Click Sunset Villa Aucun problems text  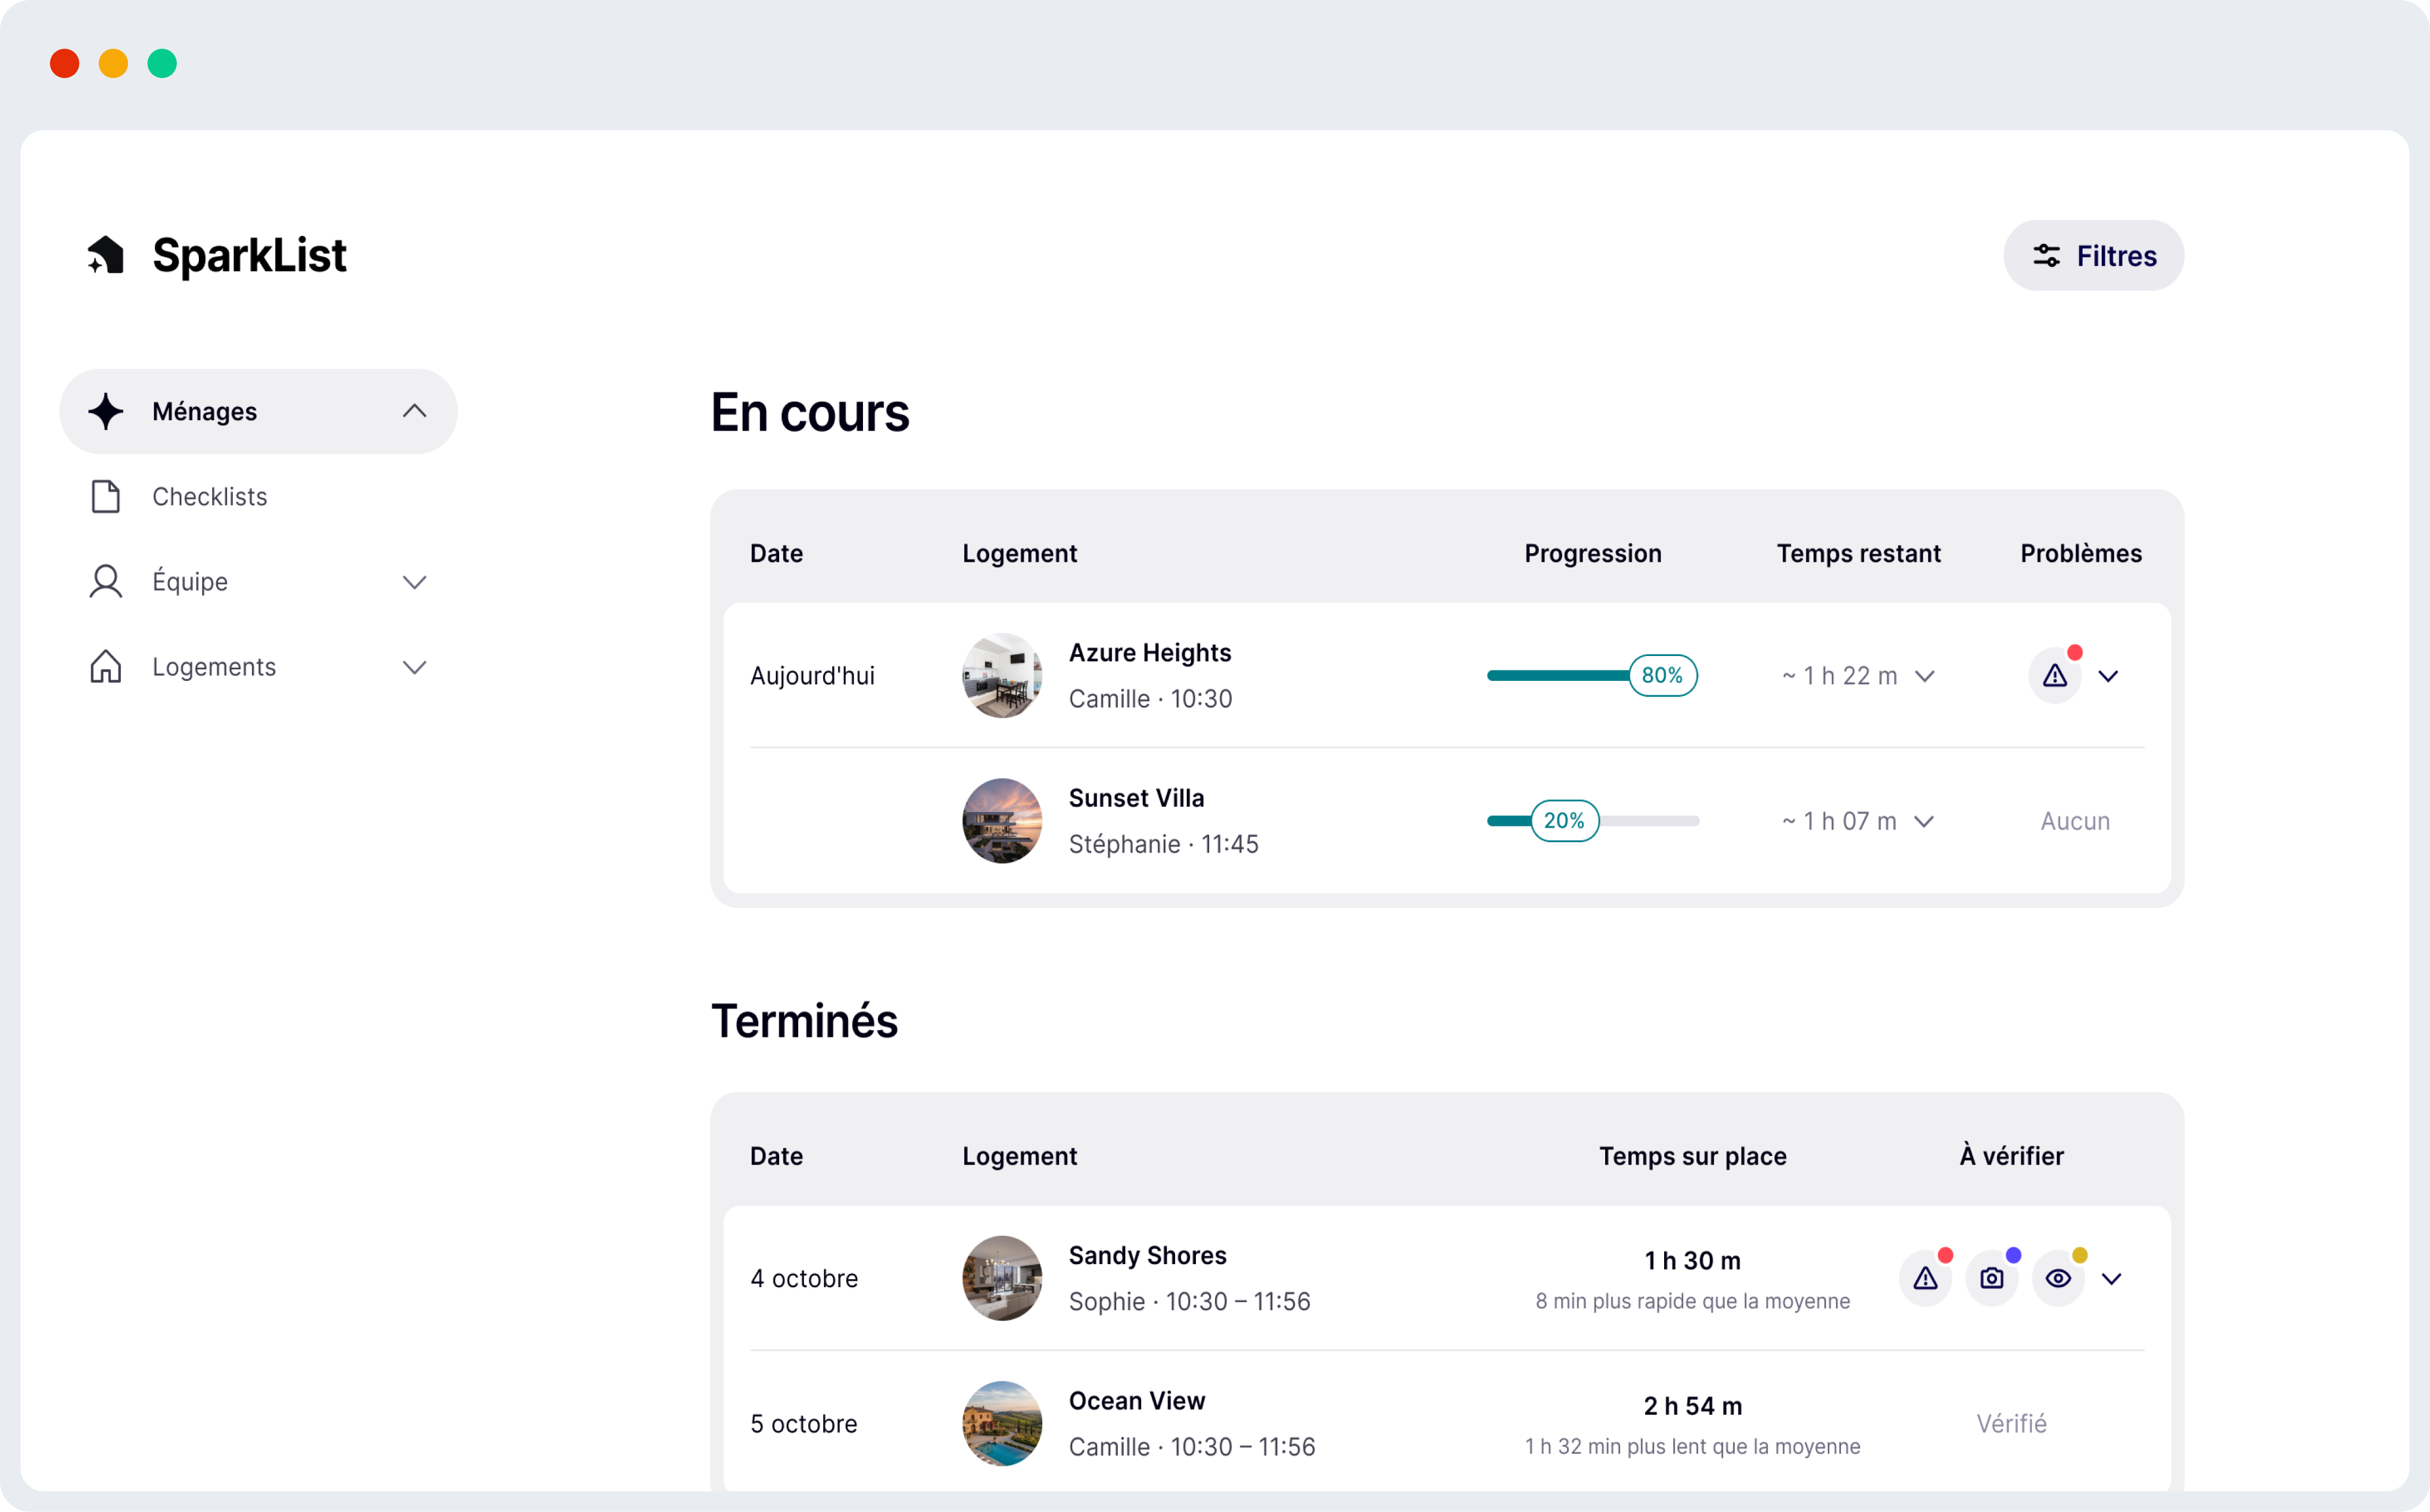click(x=2076, y=821)
